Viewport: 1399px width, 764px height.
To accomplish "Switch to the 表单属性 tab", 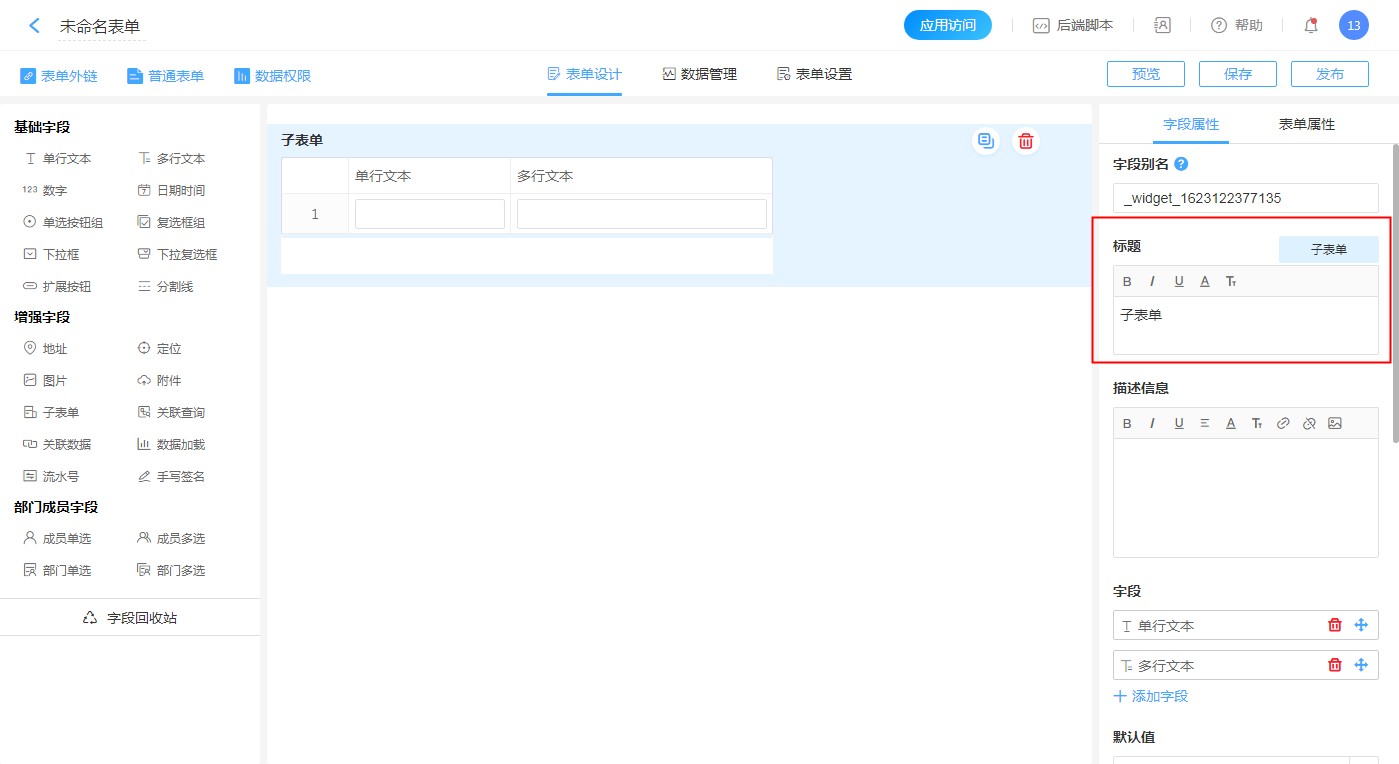I will pyautogui.click(x=1306, y=125).
